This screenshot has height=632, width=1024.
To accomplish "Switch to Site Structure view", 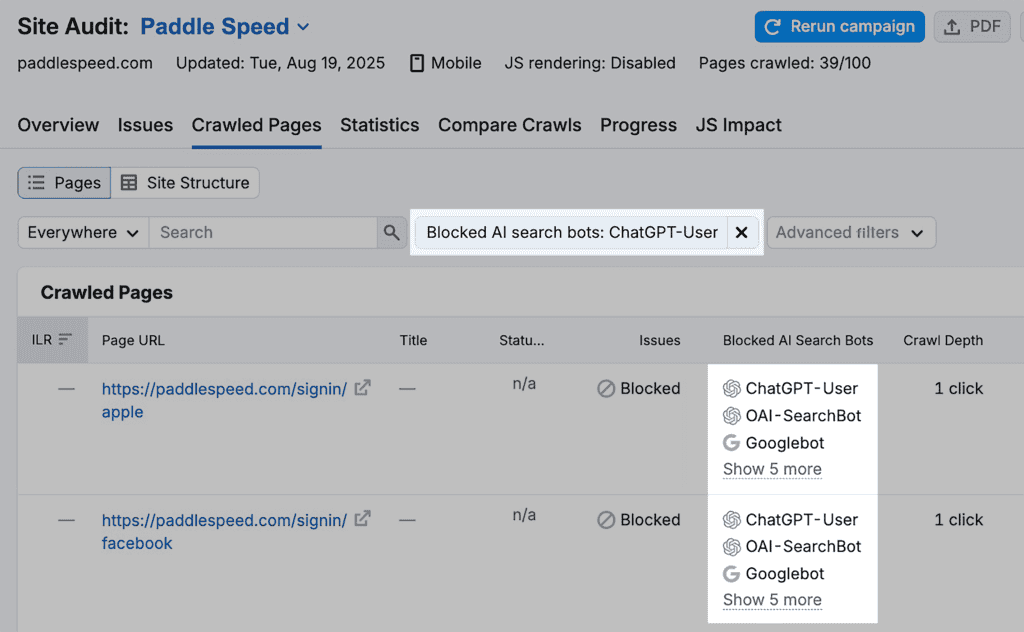I will (185, 183).
